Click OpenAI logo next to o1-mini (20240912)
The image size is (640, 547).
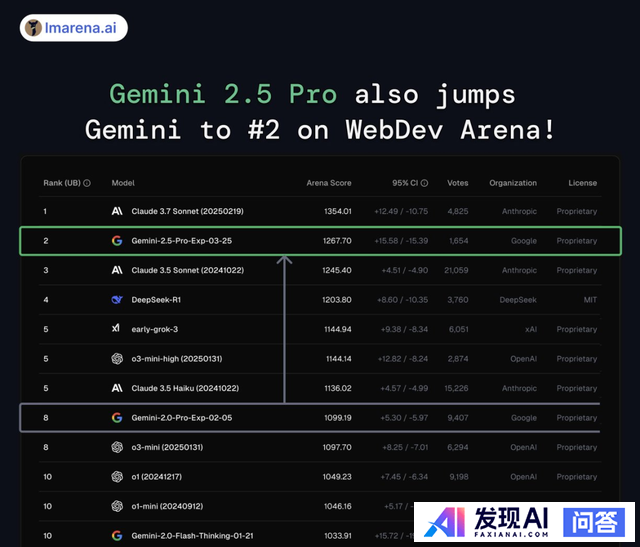pyautogui.click(x=117, y=506)
